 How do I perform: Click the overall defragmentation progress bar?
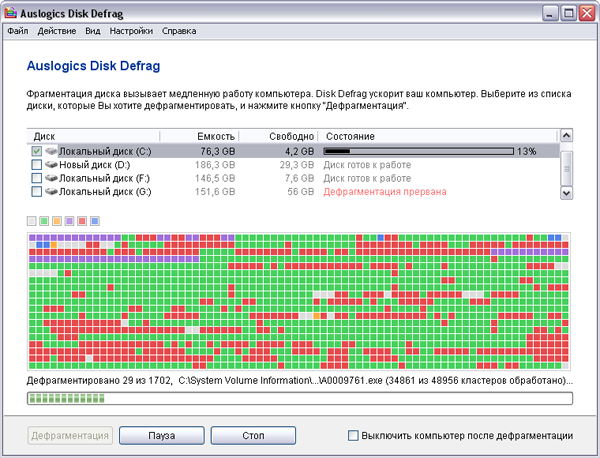pyautogui.click(x=300, y=398)
